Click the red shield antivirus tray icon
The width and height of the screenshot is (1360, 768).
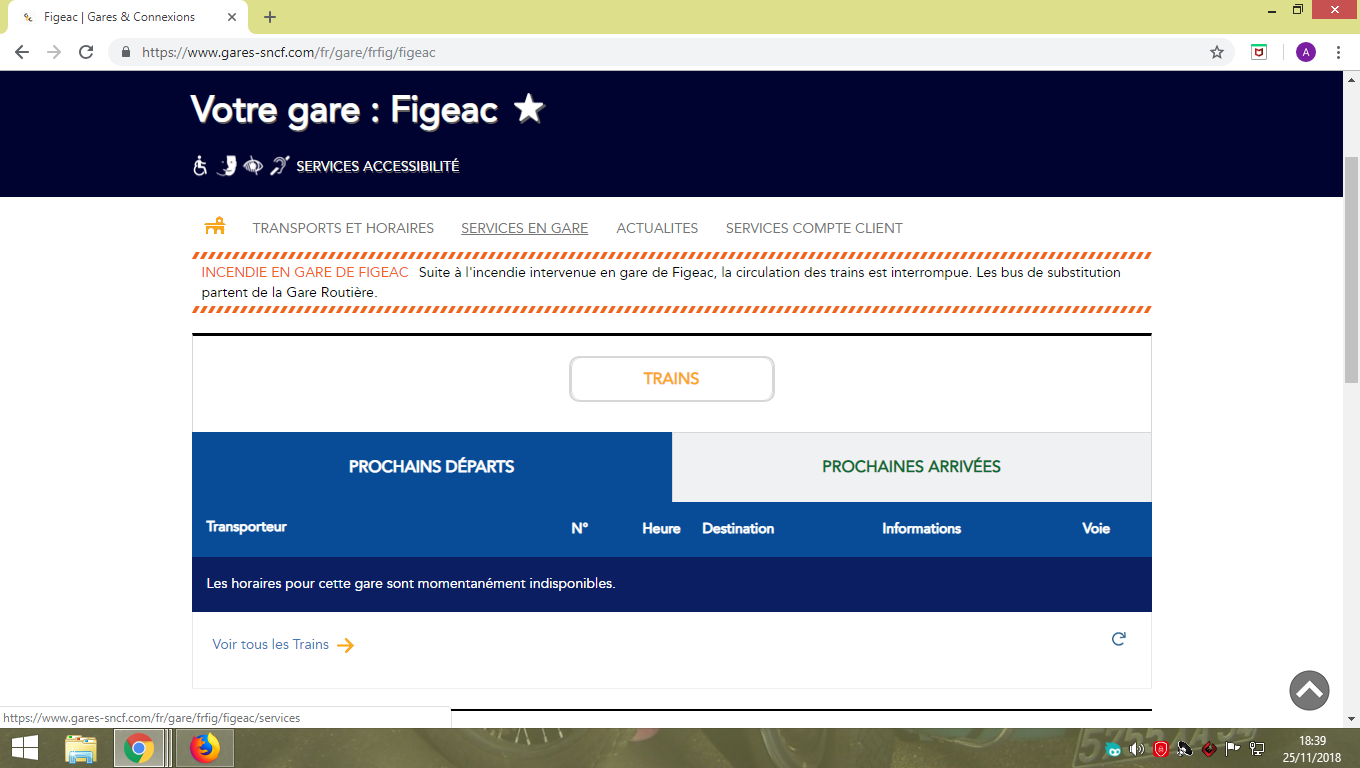pos(1161,748)
